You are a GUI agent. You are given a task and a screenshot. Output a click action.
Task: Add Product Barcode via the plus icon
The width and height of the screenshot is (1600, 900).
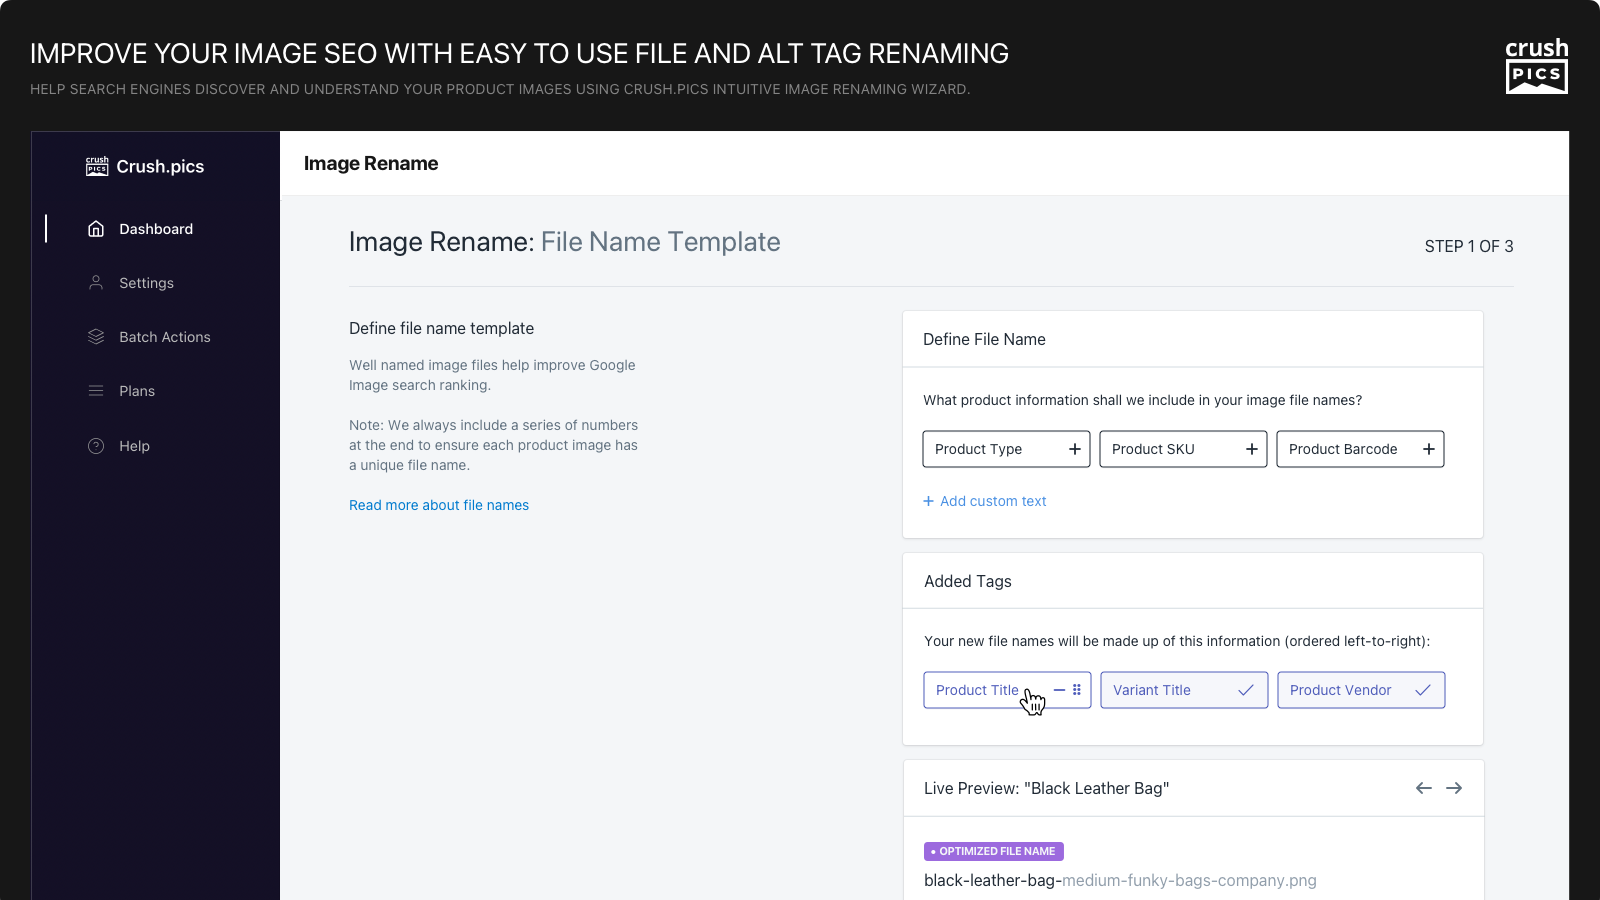click(x=1429, y=449)
